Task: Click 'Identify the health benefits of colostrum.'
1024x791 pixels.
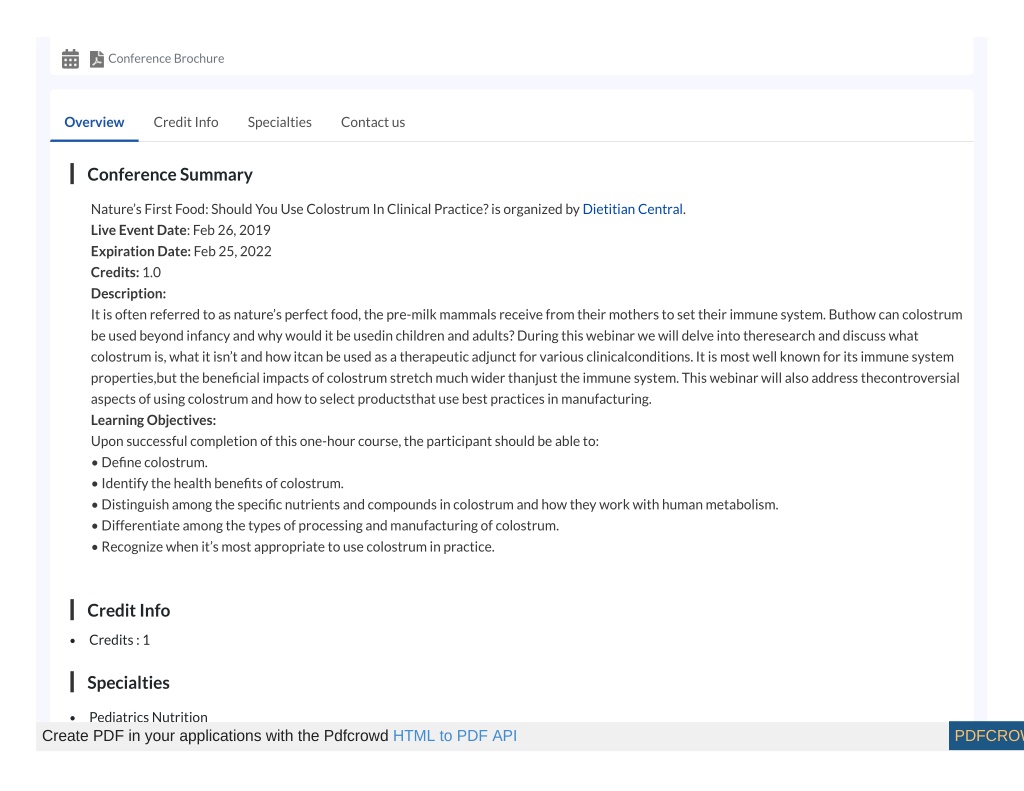Action: 217,483
